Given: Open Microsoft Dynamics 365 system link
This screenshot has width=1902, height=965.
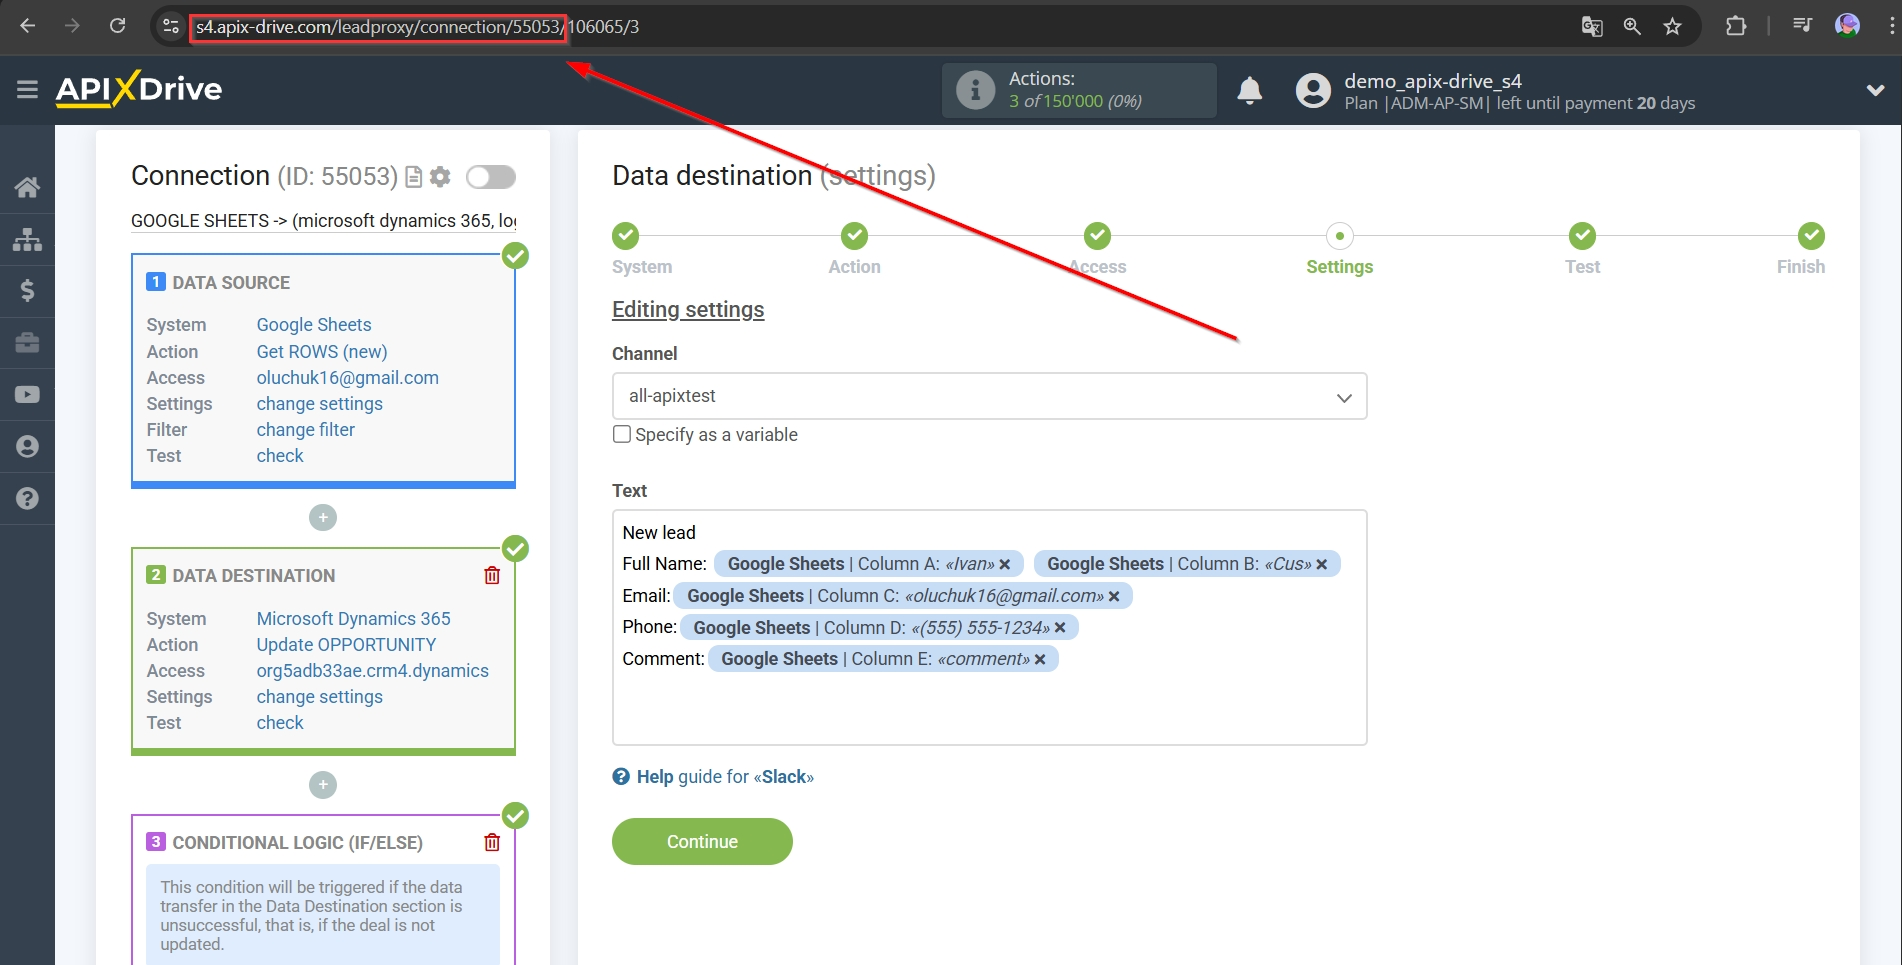Looking at the screenshot, I should coord(354,619).
